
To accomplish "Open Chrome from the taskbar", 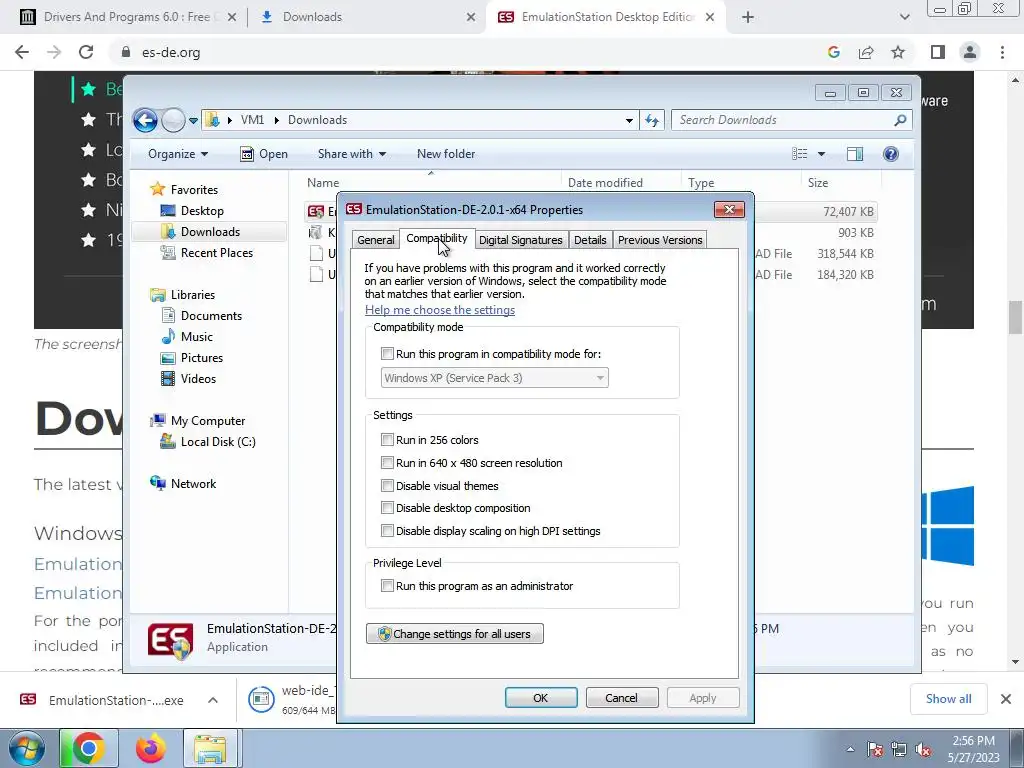I will coord(89,748).
